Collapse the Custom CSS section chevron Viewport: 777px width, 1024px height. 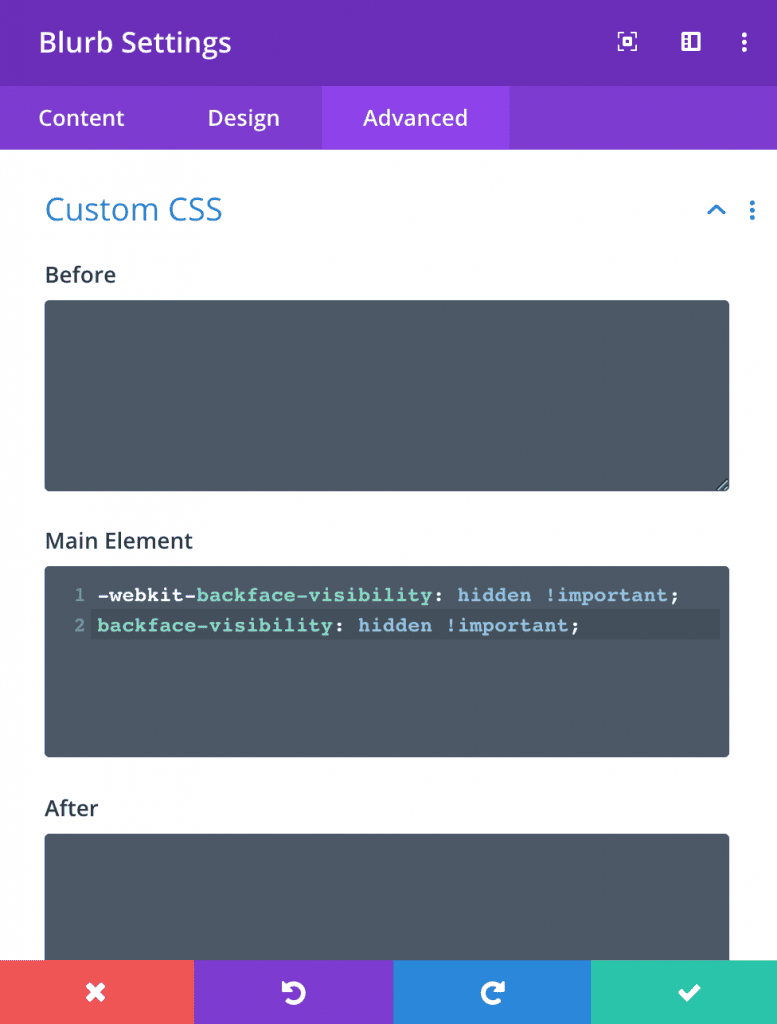click(716, 210)
